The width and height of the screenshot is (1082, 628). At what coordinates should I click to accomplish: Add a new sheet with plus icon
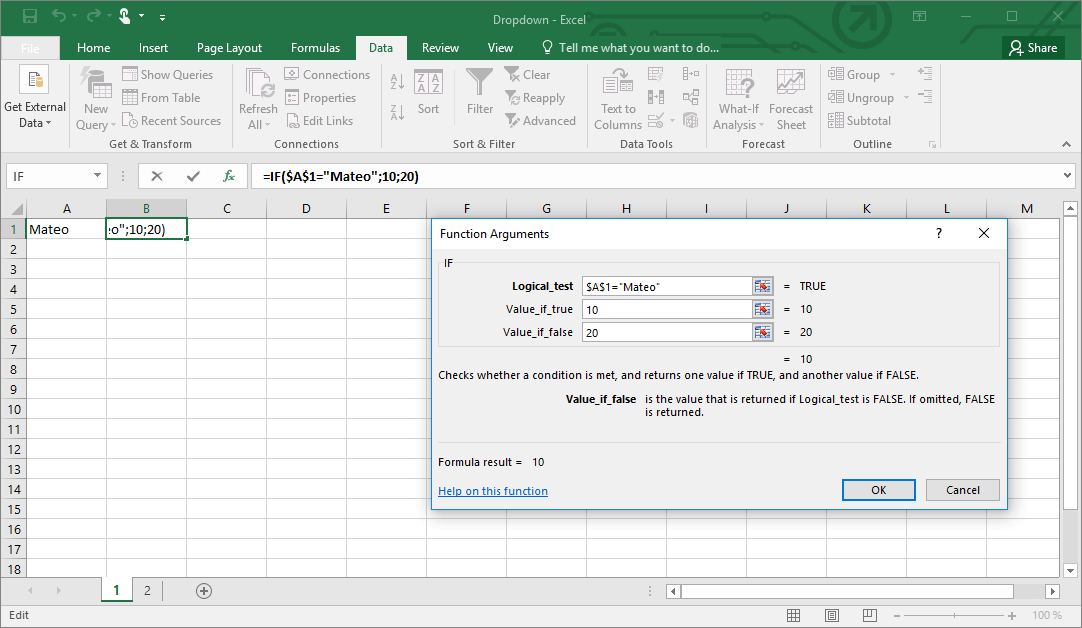click(204, 591)
